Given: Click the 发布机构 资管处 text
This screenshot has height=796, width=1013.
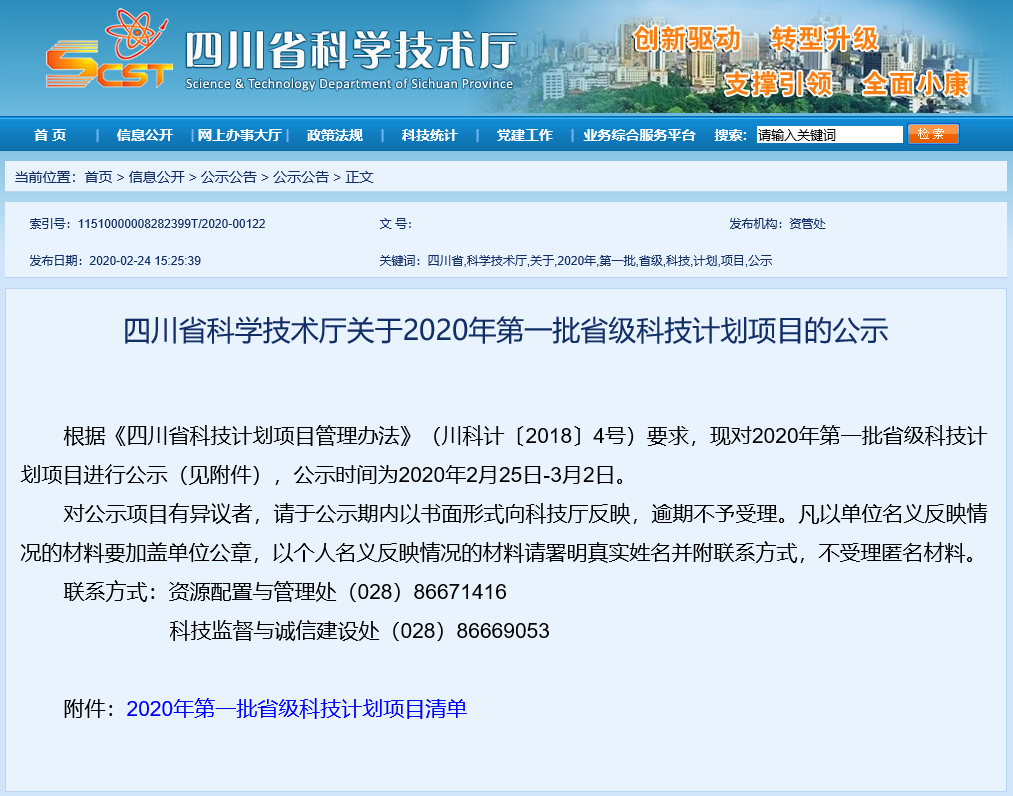Looking at the screenshot, I should [806, 224].
